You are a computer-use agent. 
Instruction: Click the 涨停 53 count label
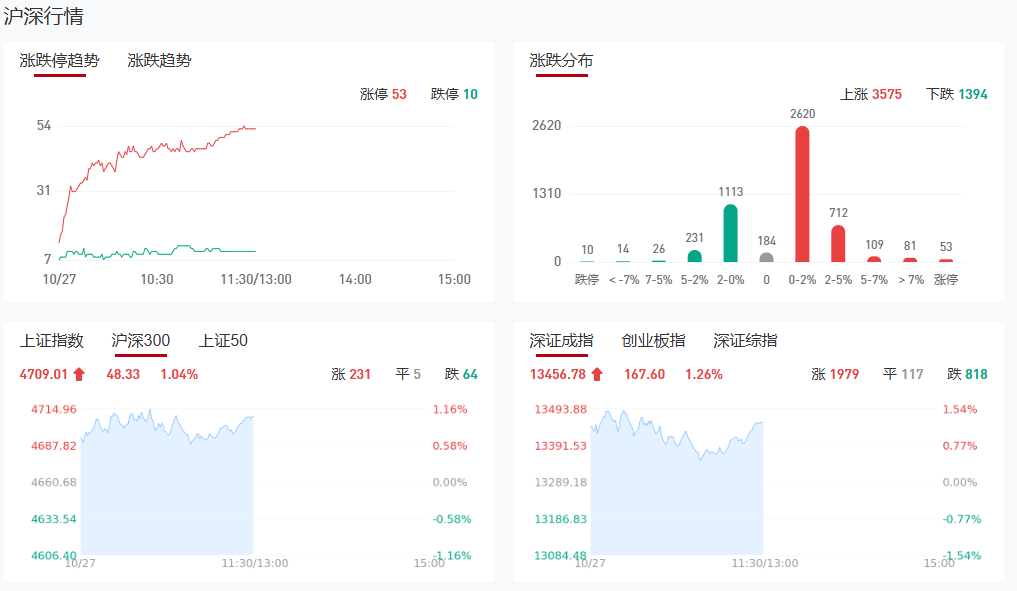tap(383, 95)
